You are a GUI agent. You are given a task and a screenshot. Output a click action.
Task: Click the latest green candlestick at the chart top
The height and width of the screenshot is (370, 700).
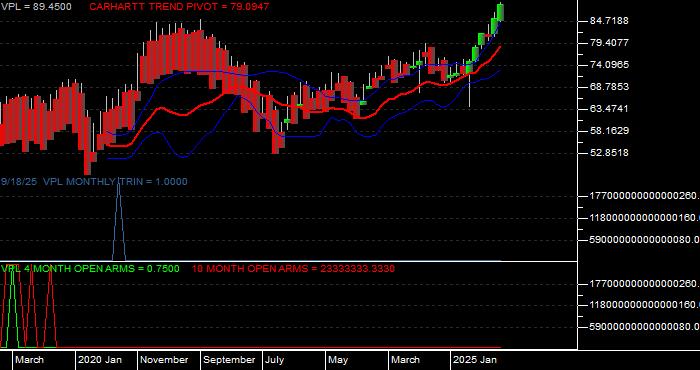(500, 12)
